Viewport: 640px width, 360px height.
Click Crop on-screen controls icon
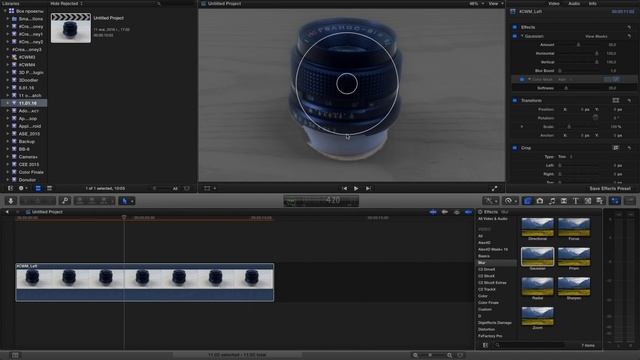pyautogui.click(x=616, y=148)
